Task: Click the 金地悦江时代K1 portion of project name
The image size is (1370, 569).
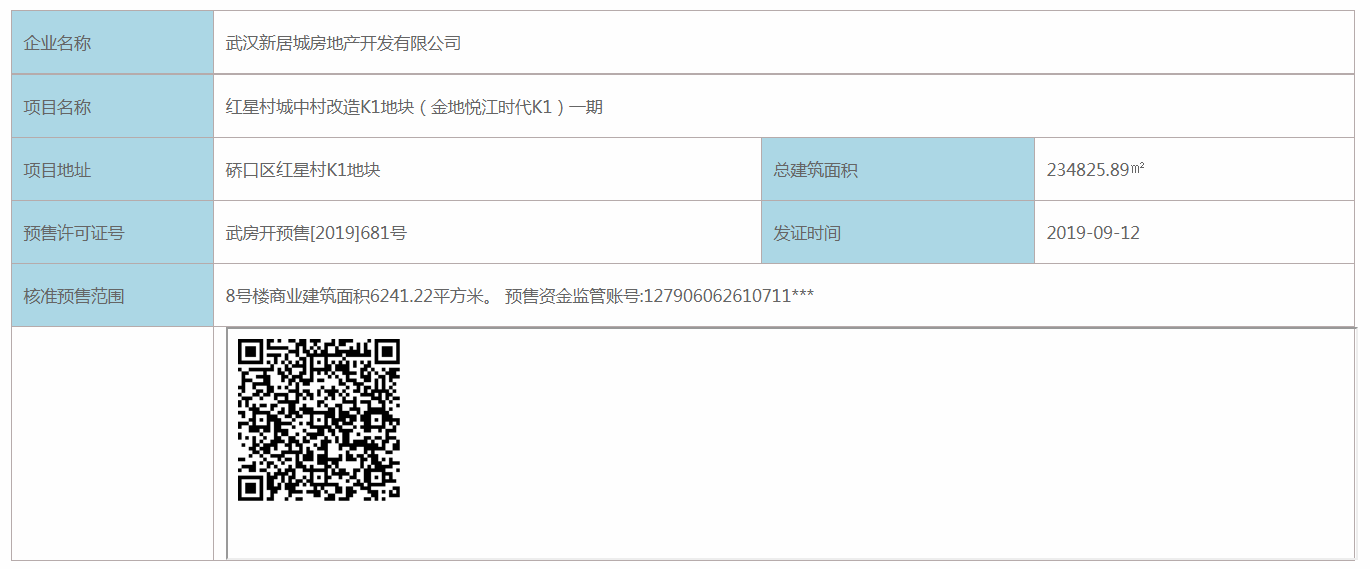Action: (x=491, y=107)
